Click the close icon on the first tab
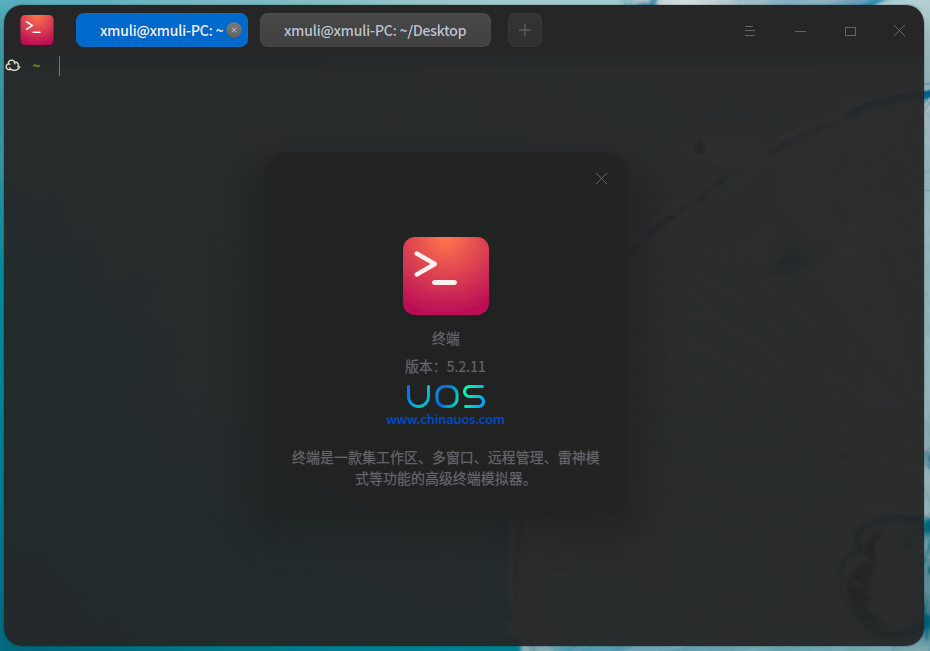930x651 pixels. tap(233, 30)
